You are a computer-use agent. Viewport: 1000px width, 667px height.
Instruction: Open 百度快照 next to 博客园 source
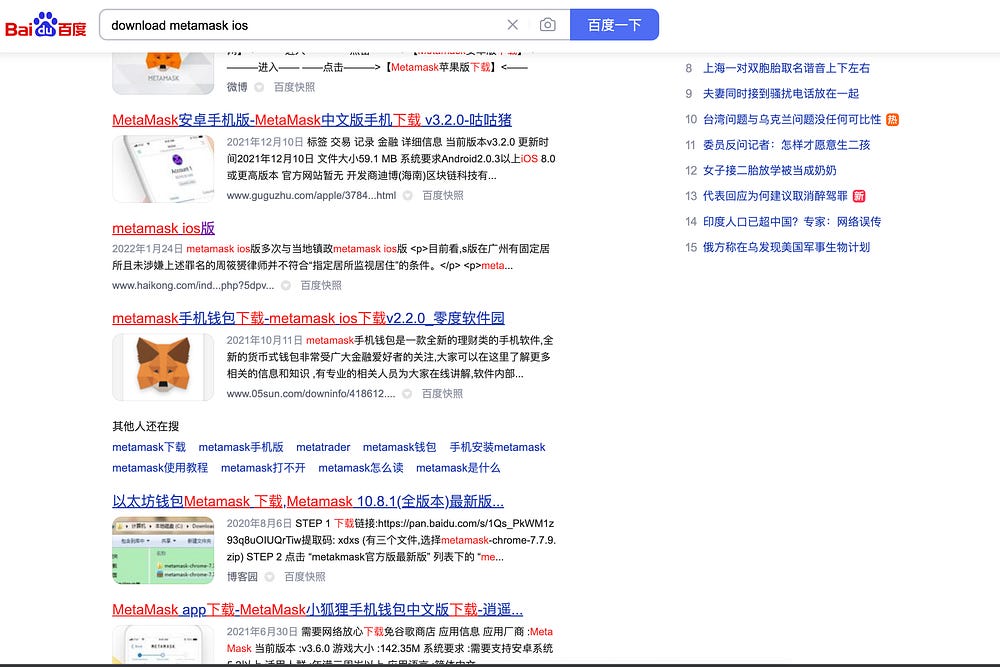click(304, 576)
